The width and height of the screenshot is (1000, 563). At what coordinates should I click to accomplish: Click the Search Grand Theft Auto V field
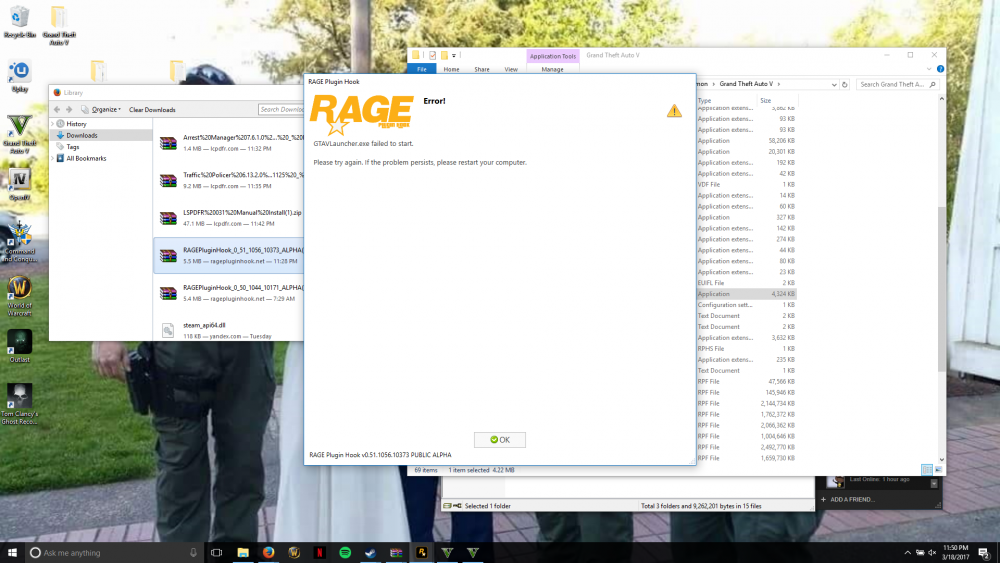[x=897, y=84]
